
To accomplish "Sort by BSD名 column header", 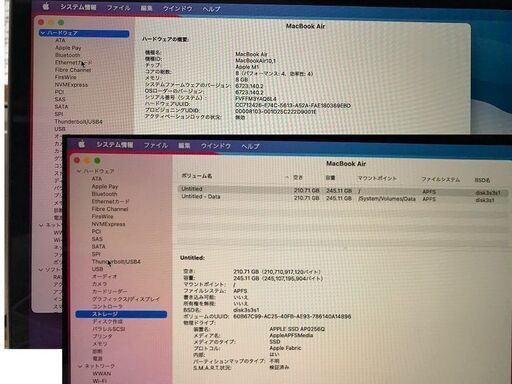I will [482, 180].
